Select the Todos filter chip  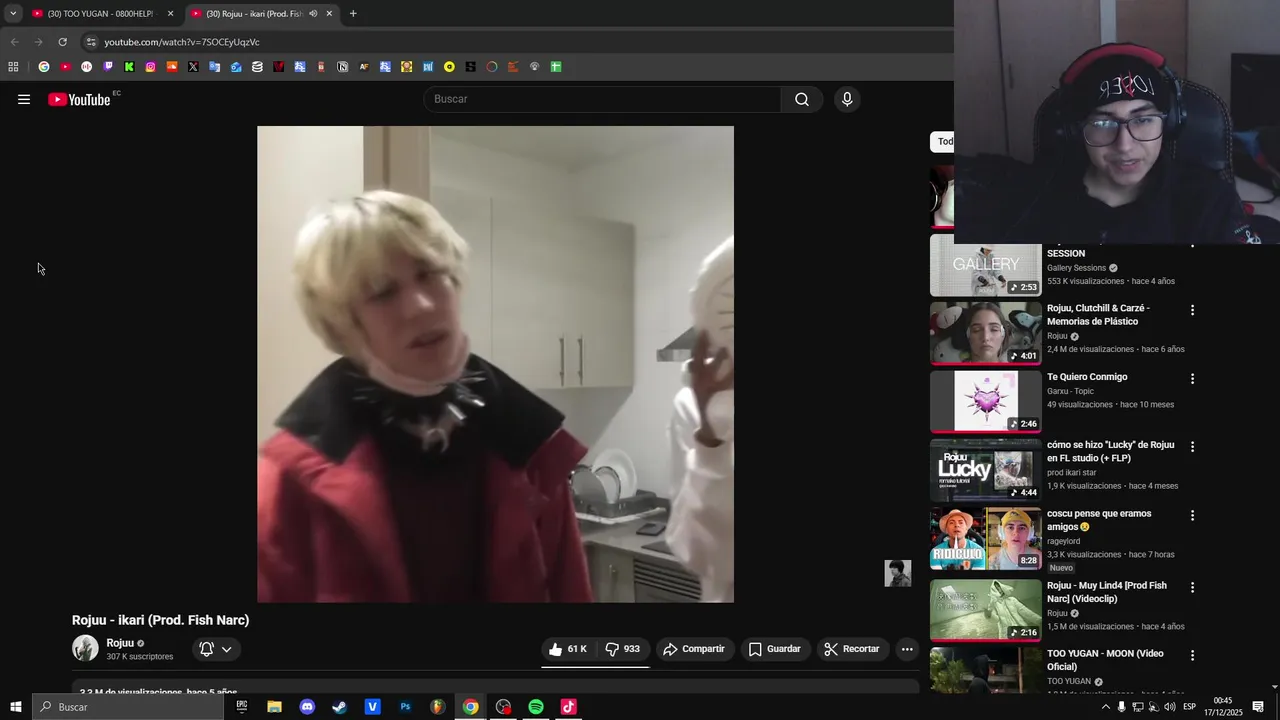pyautogui.click(x=942, y=141)
